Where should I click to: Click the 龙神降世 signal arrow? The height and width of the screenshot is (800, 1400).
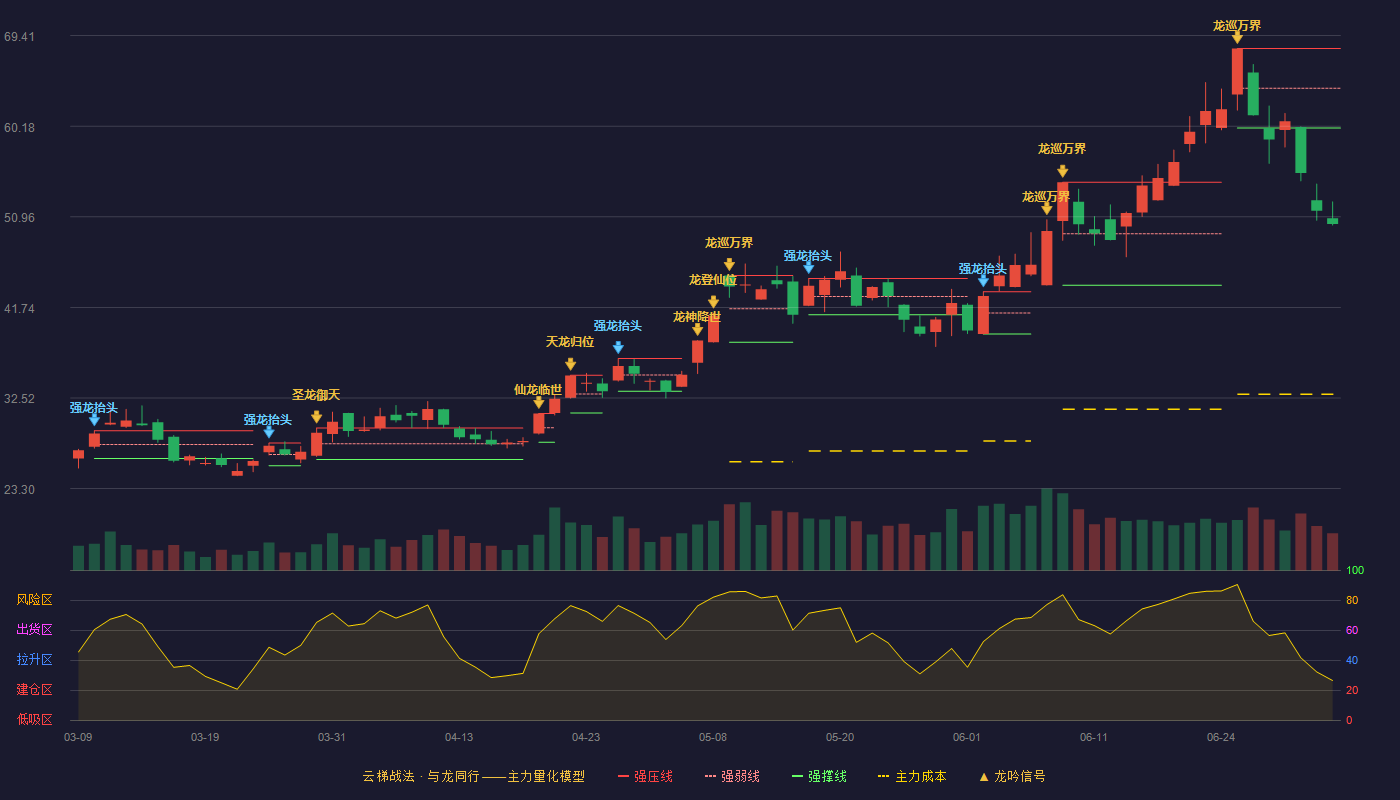click(x=697, y=330)
